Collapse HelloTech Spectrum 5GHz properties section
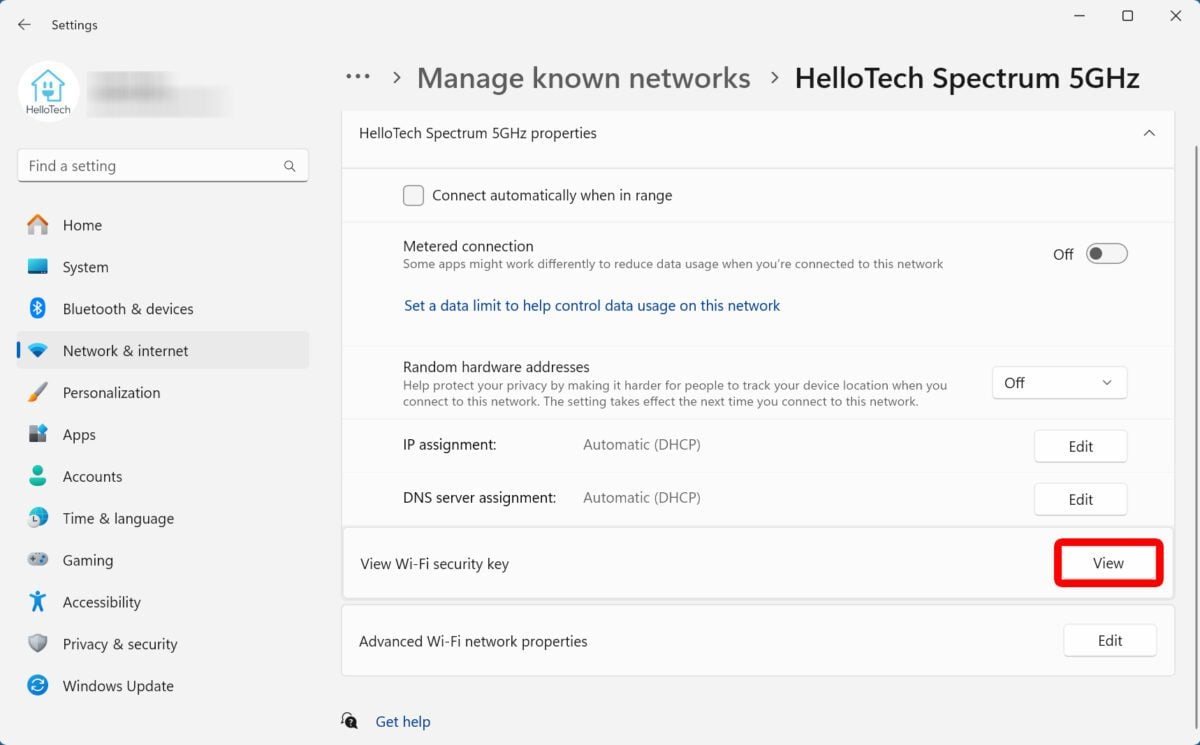Screen dimensions: 1200x745 click(x=1149, y=133)
